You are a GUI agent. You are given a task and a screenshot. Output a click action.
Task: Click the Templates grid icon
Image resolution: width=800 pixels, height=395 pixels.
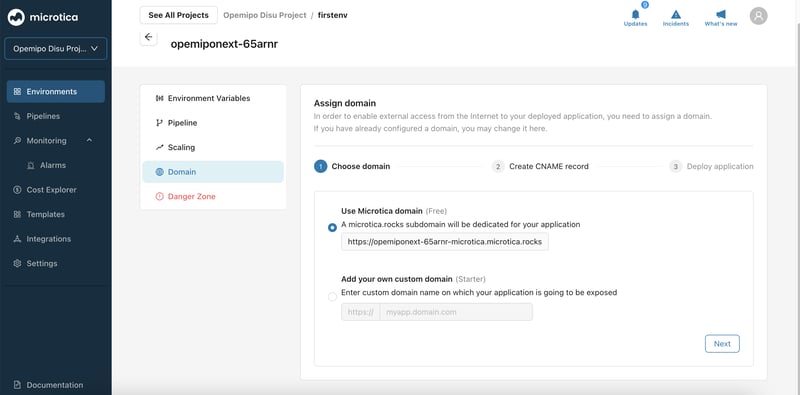pos(17,214)
